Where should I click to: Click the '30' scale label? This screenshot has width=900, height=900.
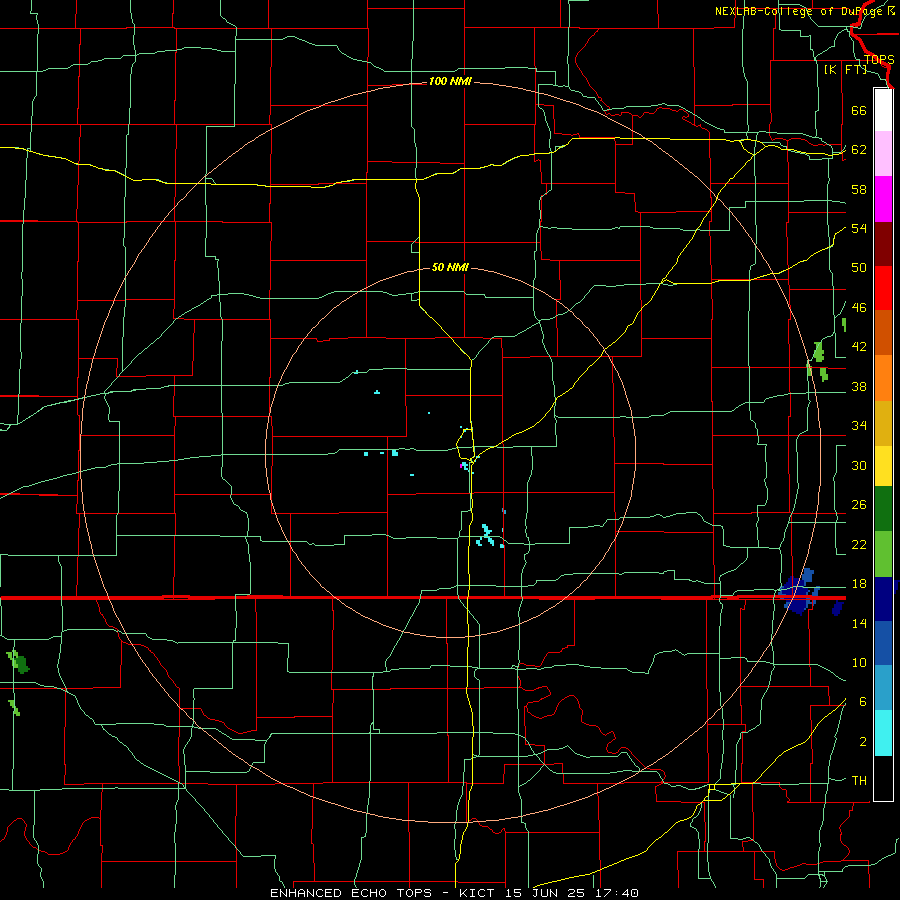click(859, 465)
